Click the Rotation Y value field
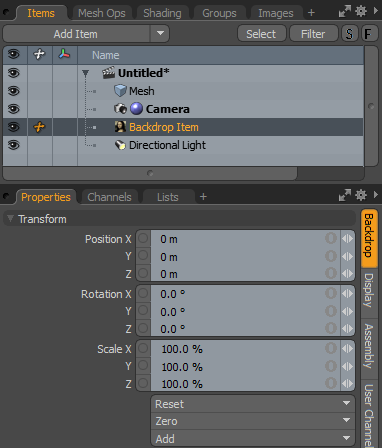 245,311
